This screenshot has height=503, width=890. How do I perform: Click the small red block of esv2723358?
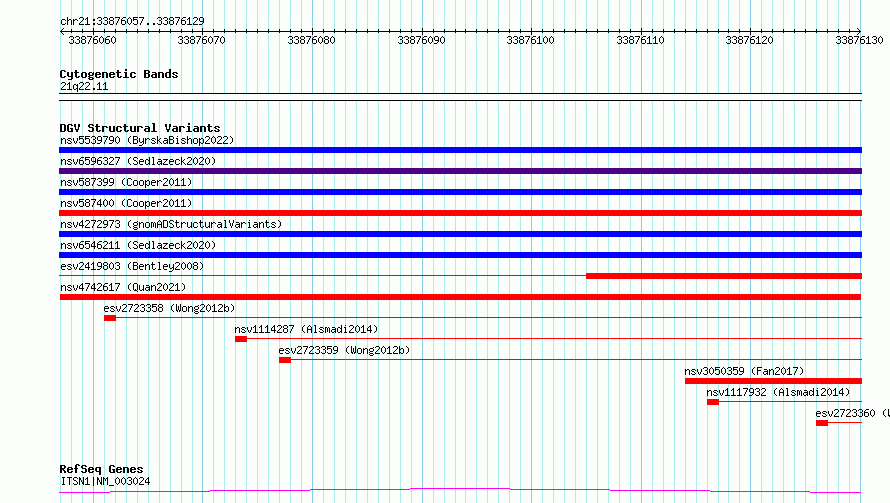click(x=110, y=318)
